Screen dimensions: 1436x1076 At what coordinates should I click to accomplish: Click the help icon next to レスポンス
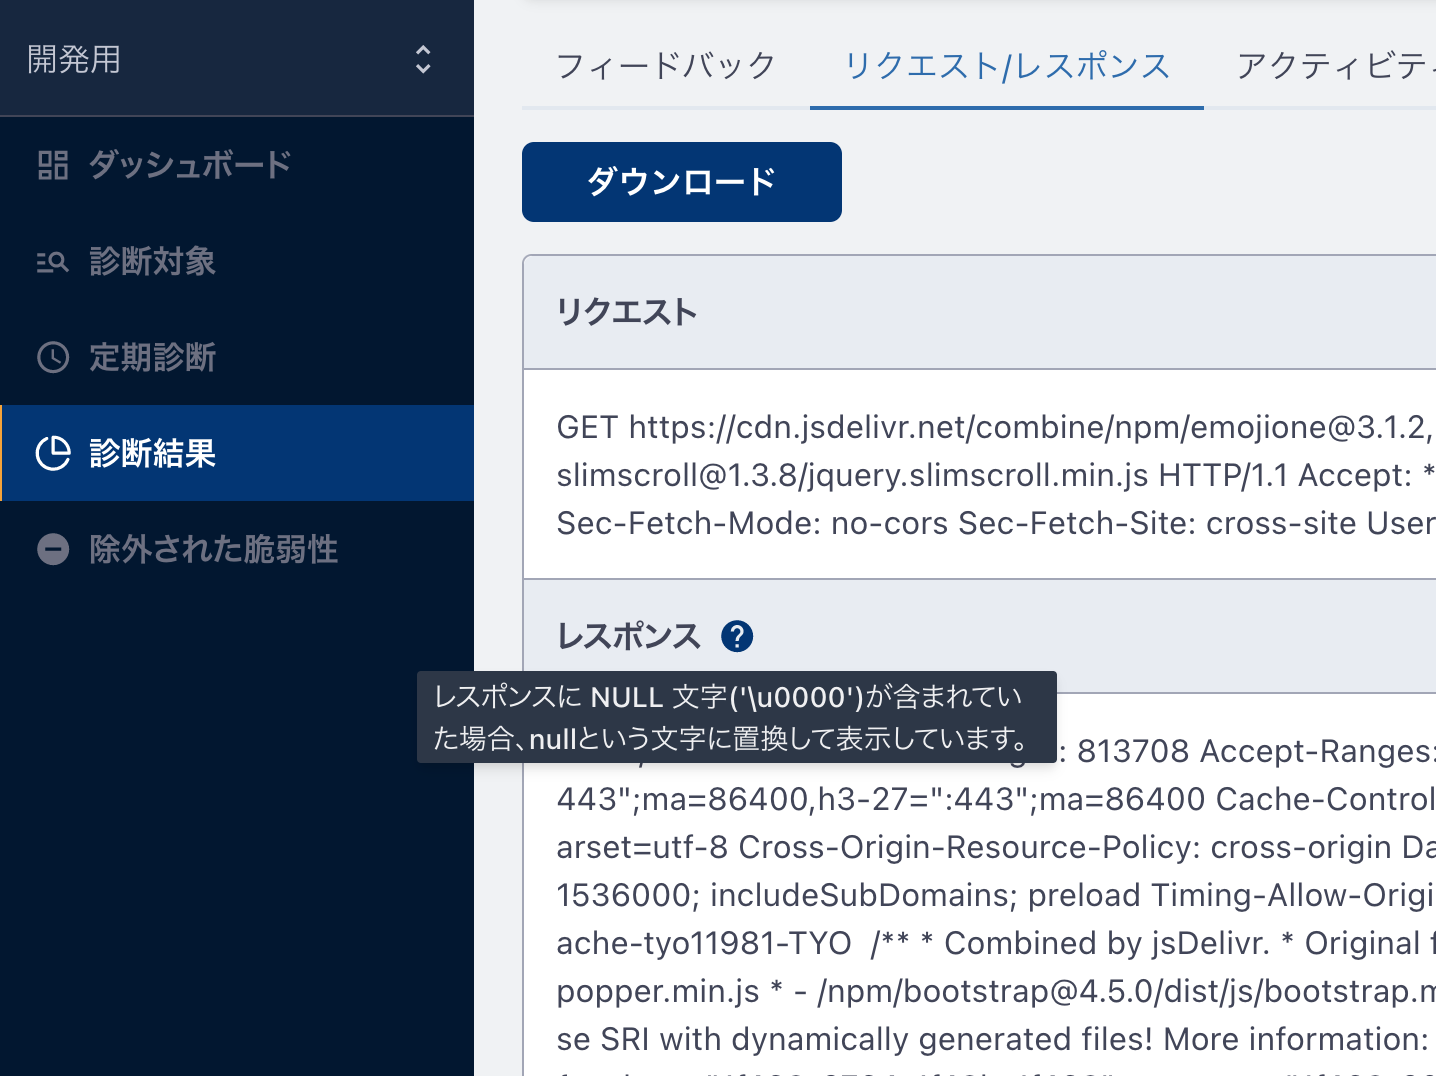[737, 635]
